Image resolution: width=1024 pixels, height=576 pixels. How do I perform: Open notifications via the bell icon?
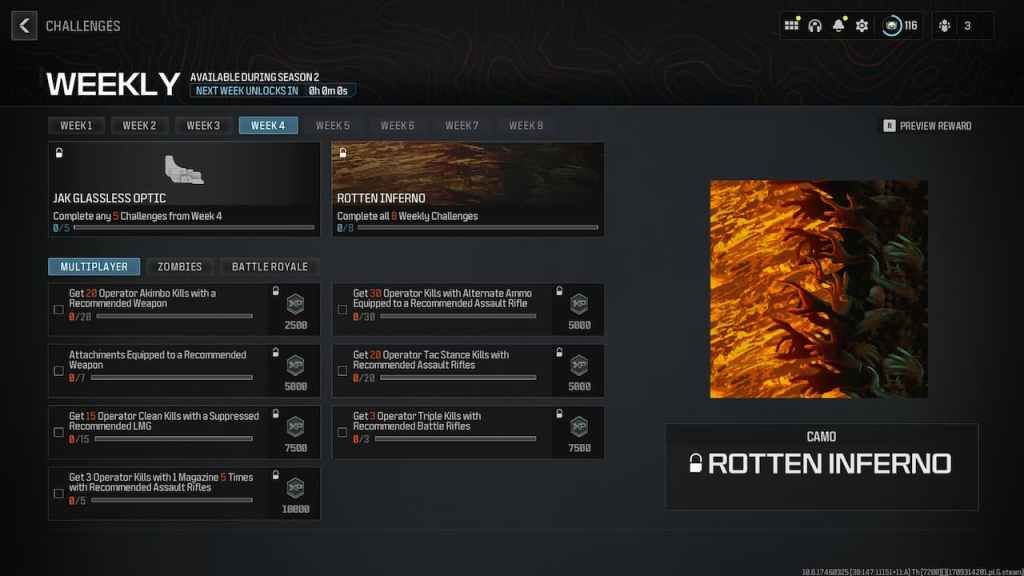click(x=839, y=25)
